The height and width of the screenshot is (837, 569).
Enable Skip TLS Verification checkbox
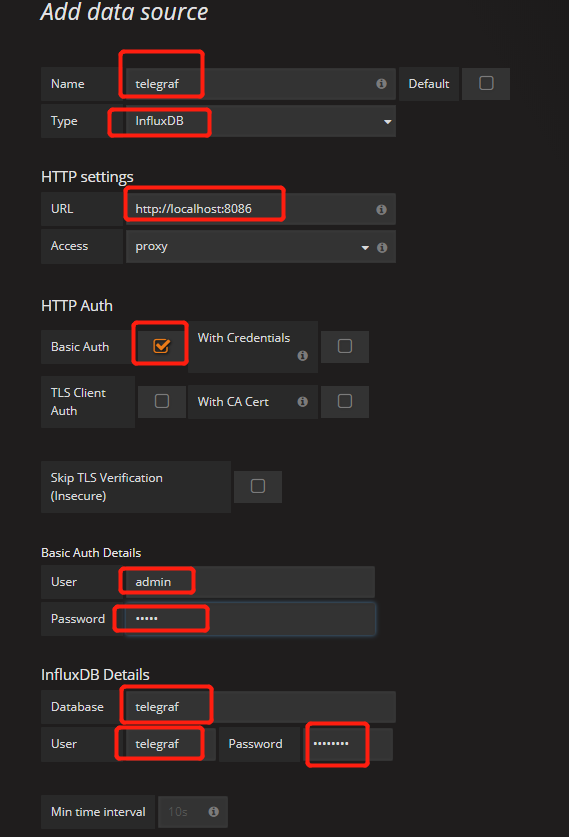(x=258, y=486)
